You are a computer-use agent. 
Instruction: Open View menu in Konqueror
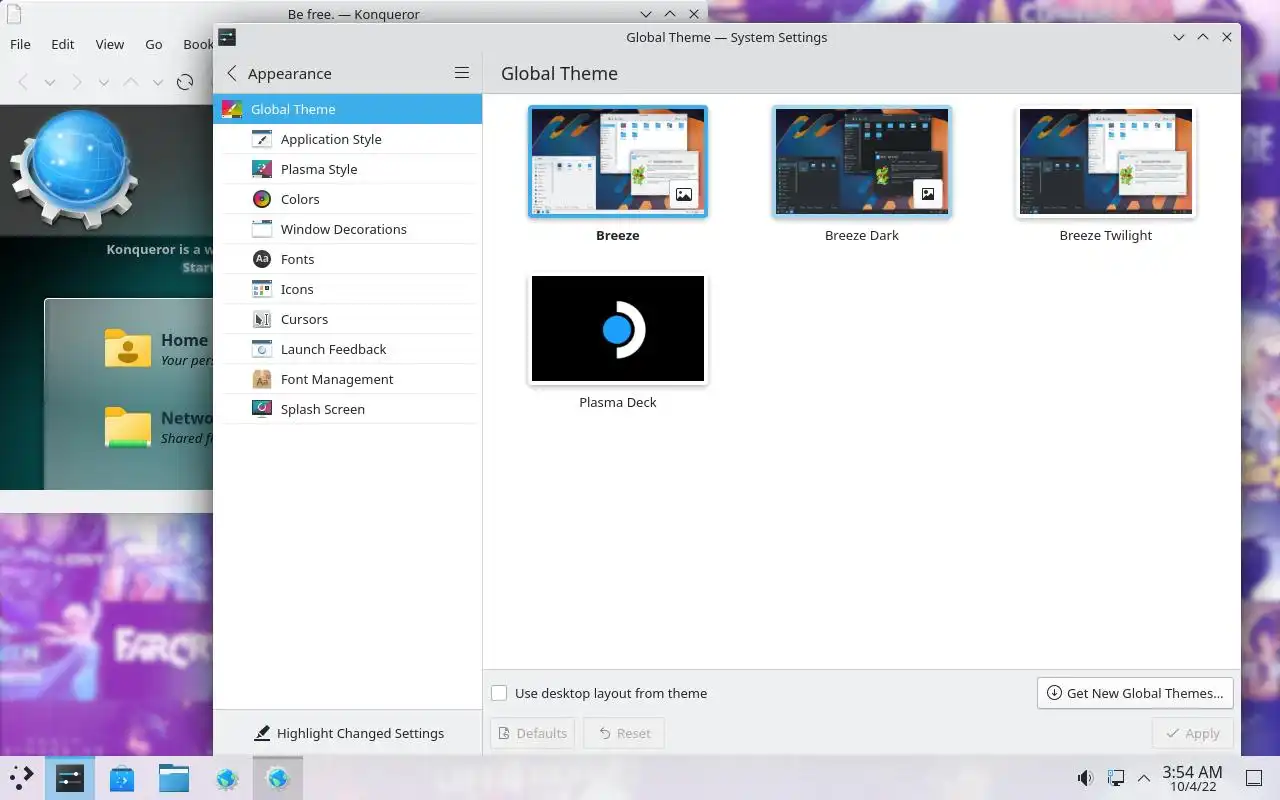[110, 44]
